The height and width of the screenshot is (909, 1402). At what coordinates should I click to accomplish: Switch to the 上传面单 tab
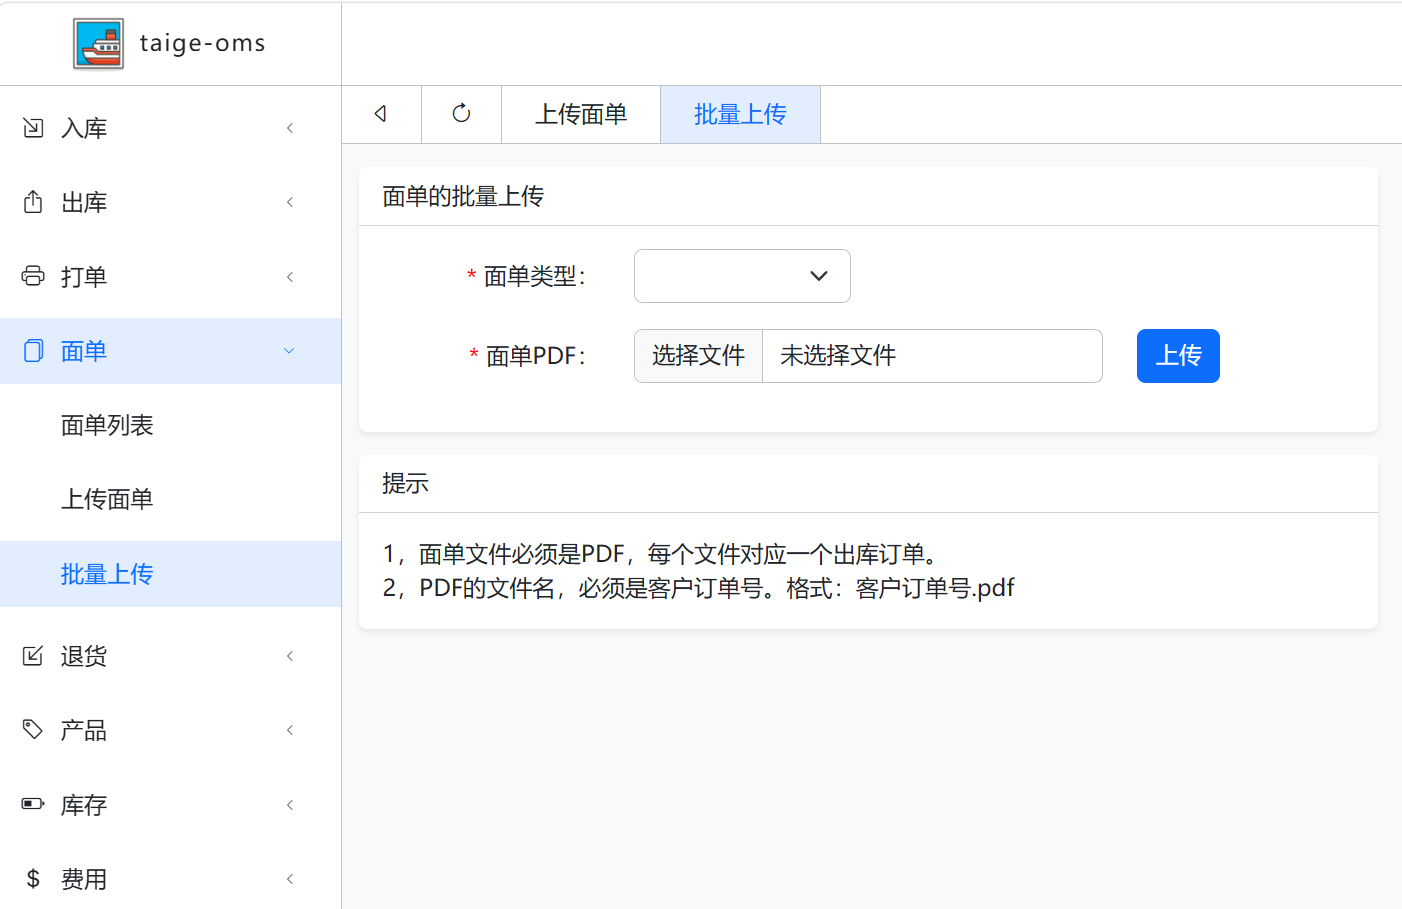click(x=581, y=114)
